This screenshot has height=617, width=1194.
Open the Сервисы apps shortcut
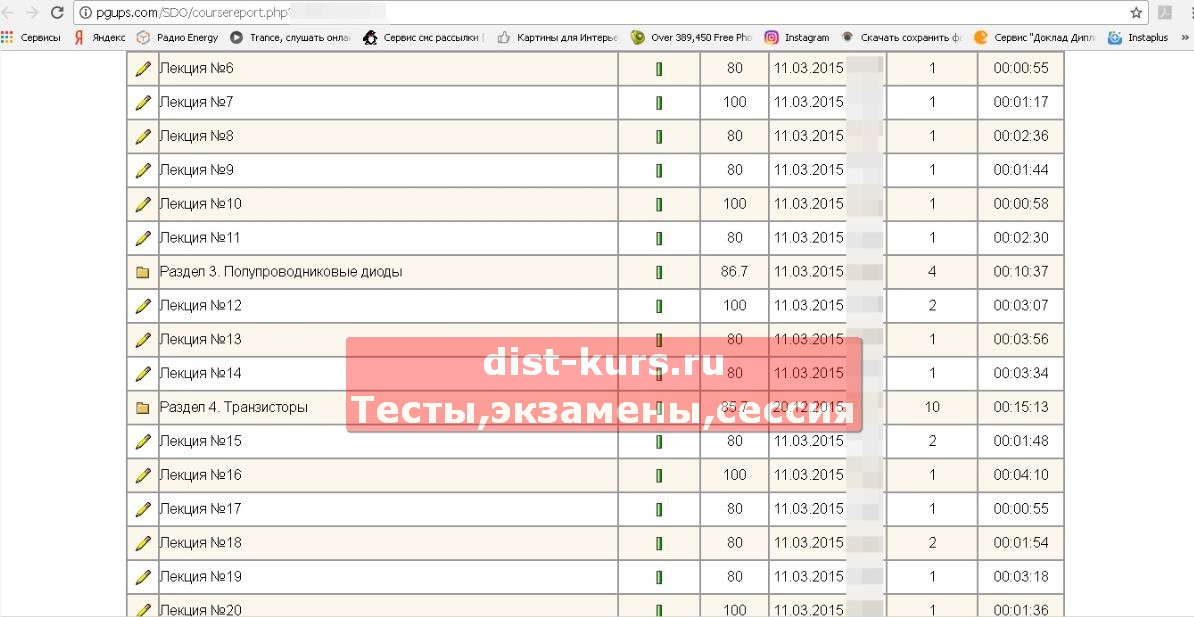point(31,37)
